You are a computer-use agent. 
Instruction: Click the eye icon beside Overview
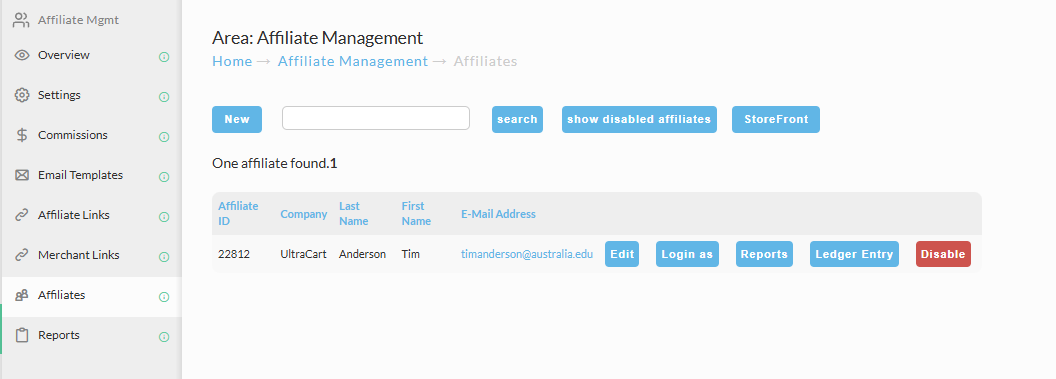click(x=22, y=55)
